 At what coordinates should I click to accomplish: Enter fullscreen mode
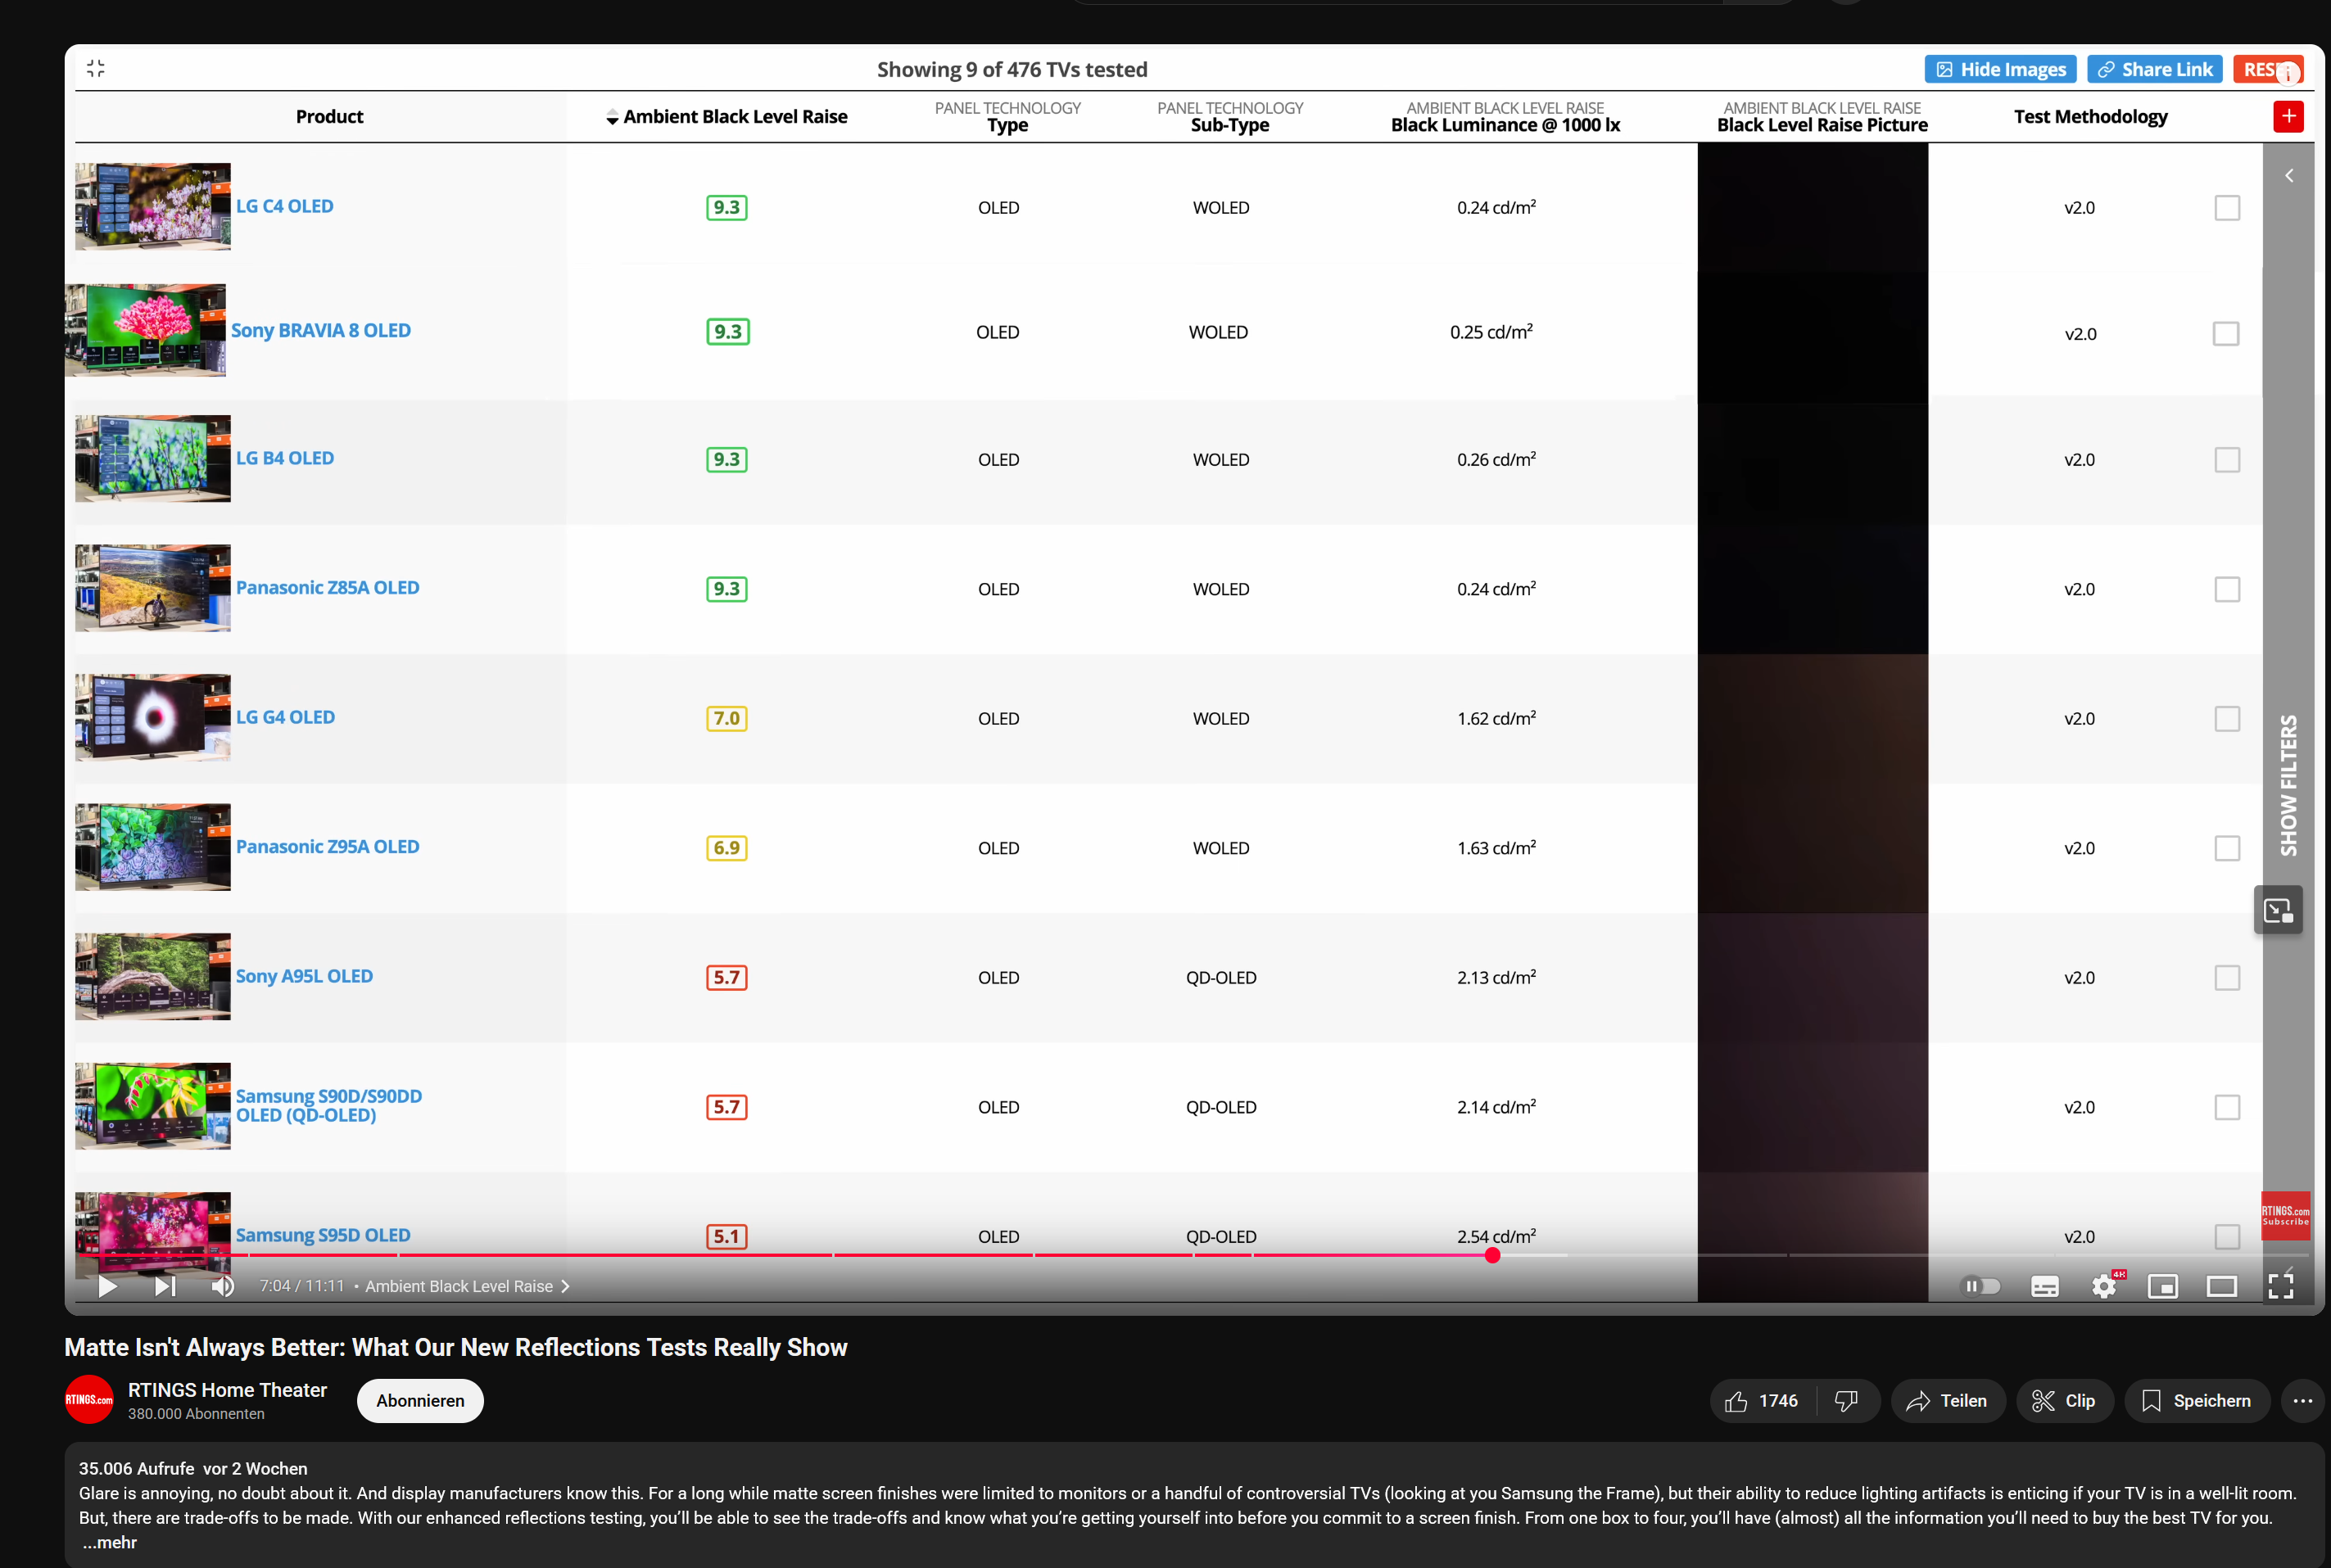[x=2282, y=1286]
